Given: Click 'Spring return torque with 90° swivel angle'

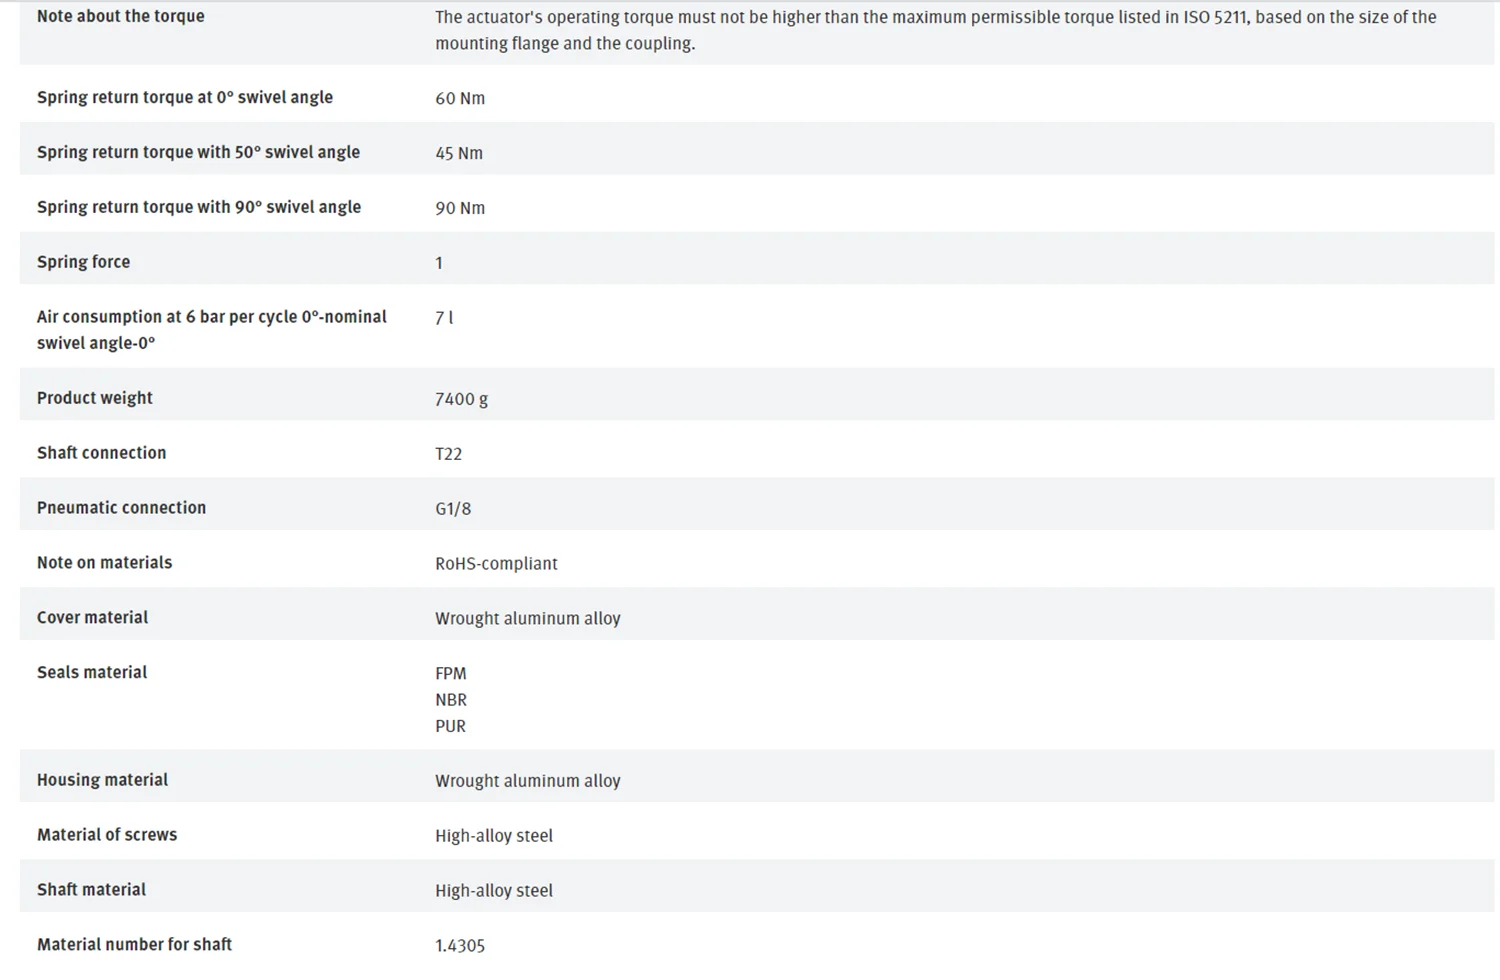Looking at the screenshot, I should point(199,207).
